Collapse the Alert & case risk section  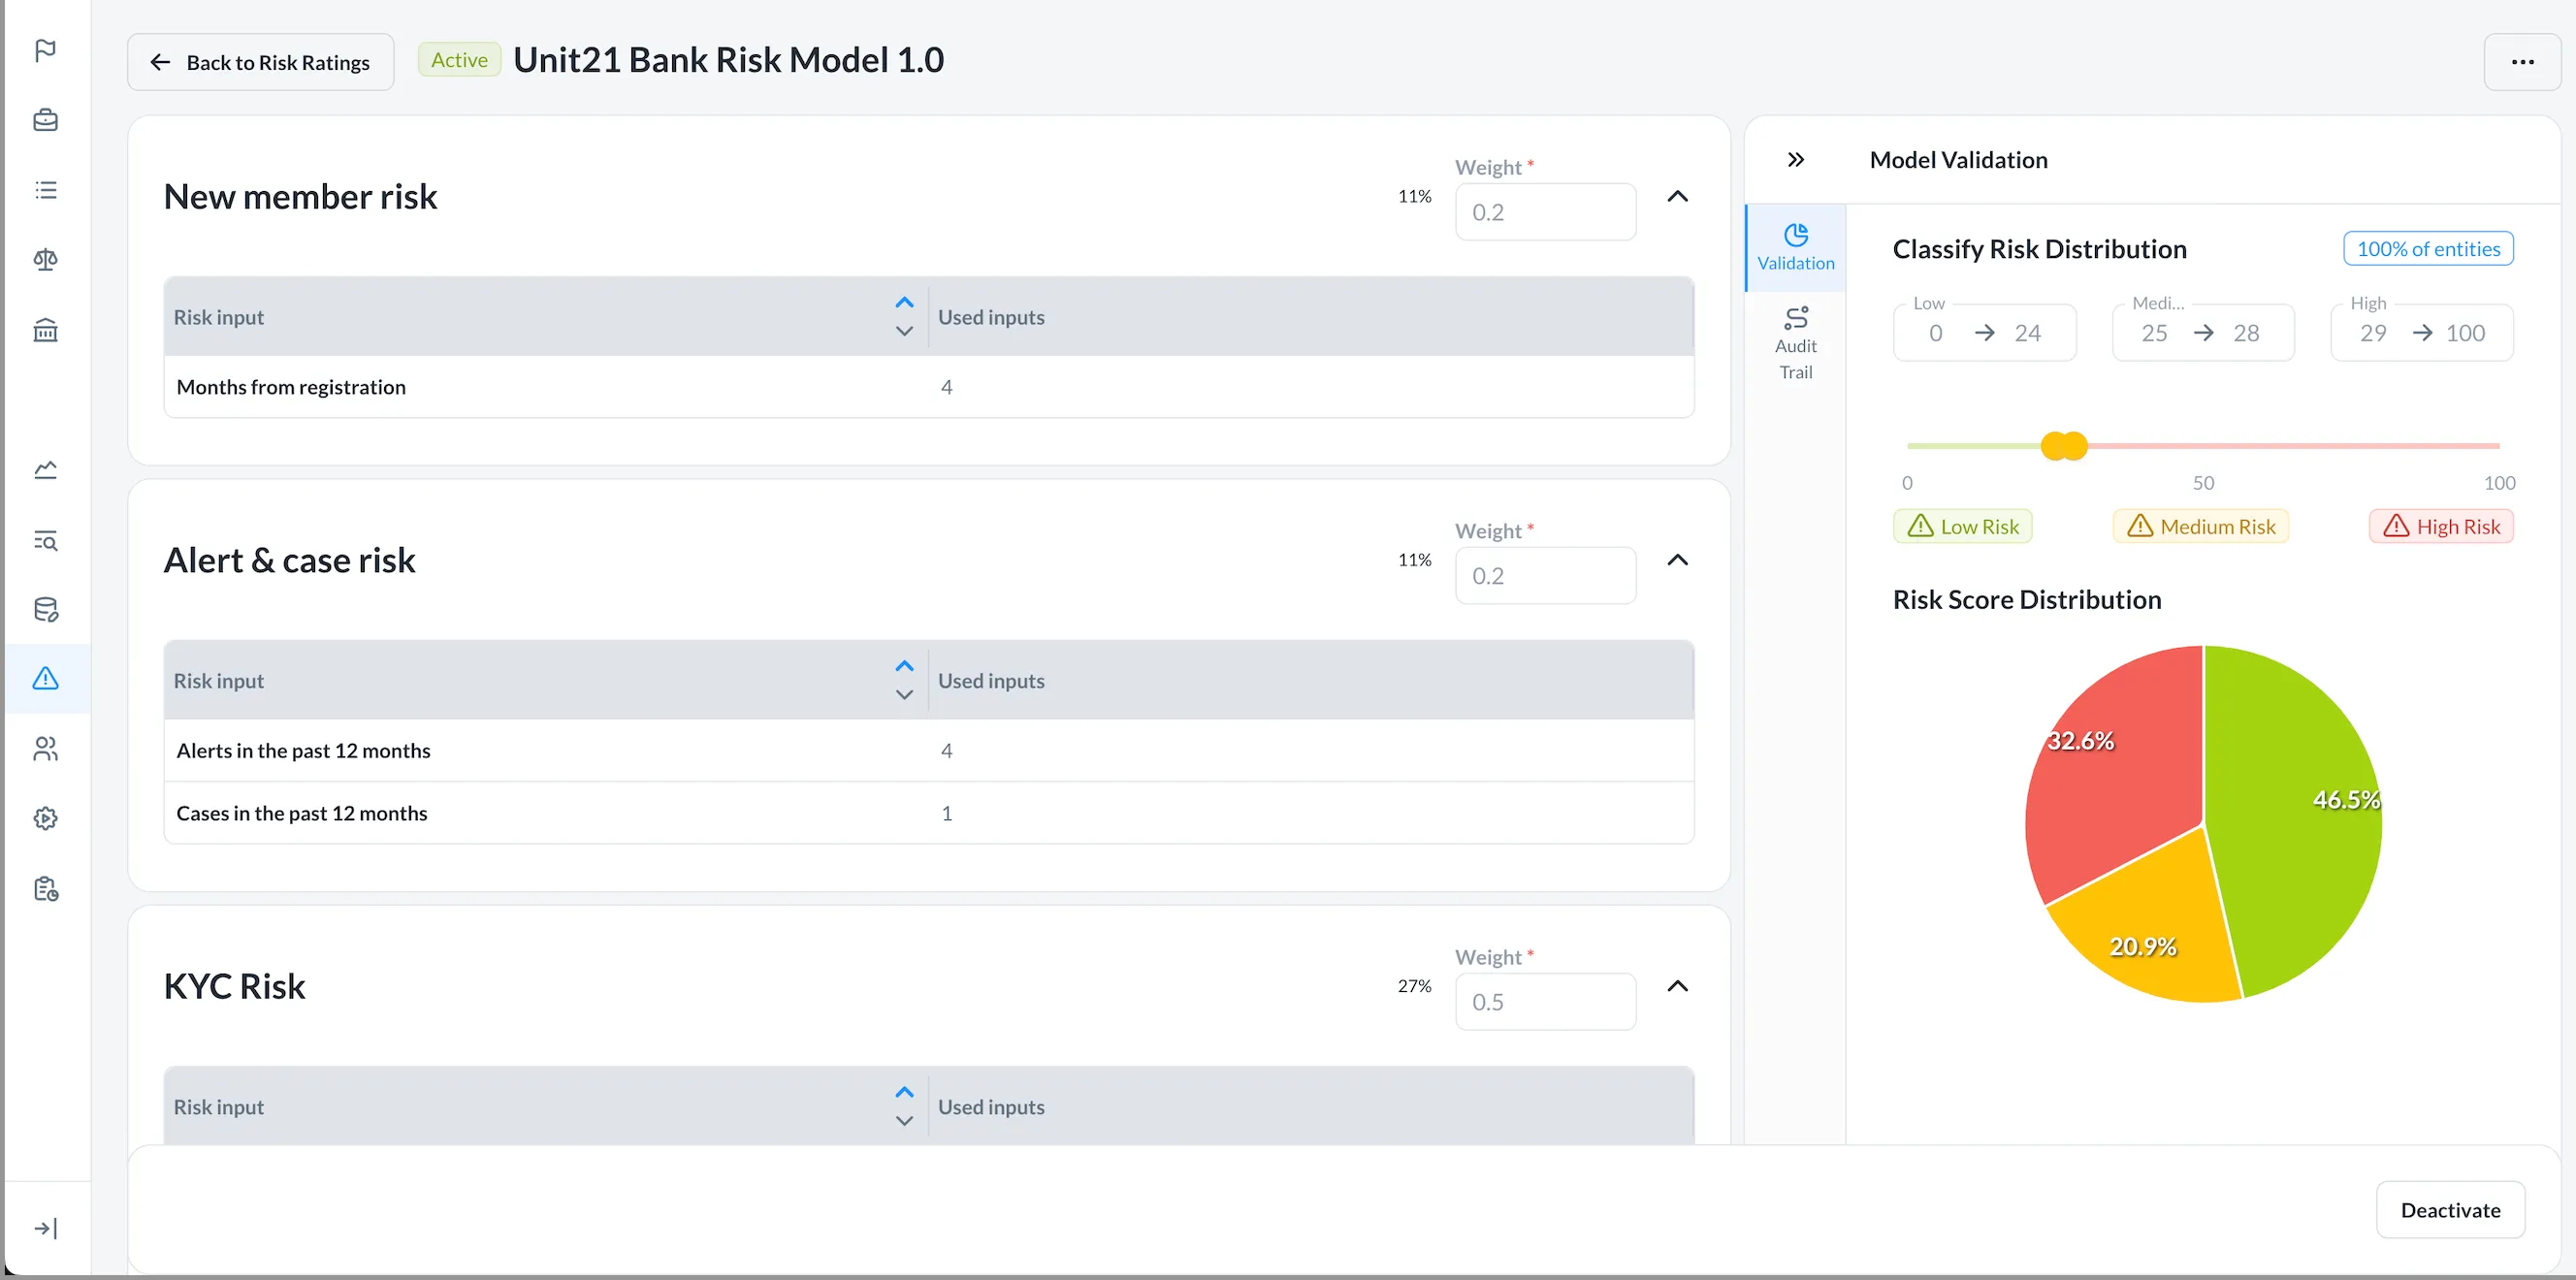pos(1677,560)
